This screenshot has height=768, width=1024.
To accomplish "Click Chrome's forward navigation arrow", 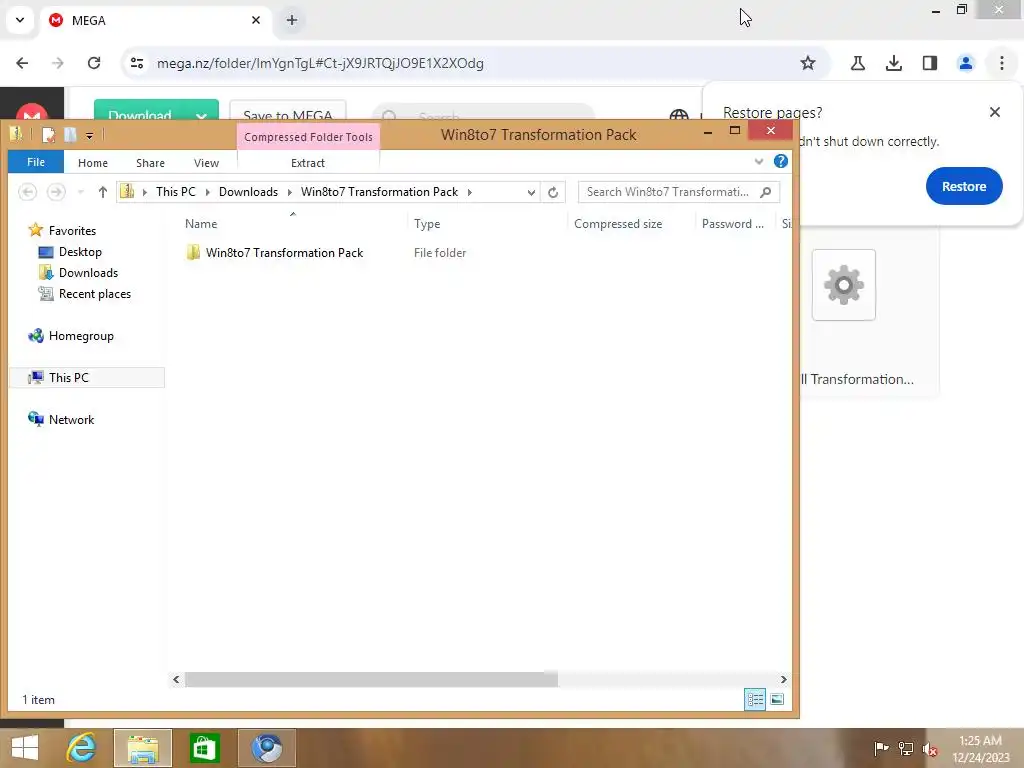I will pyautogui.click(x=57, y=63).
